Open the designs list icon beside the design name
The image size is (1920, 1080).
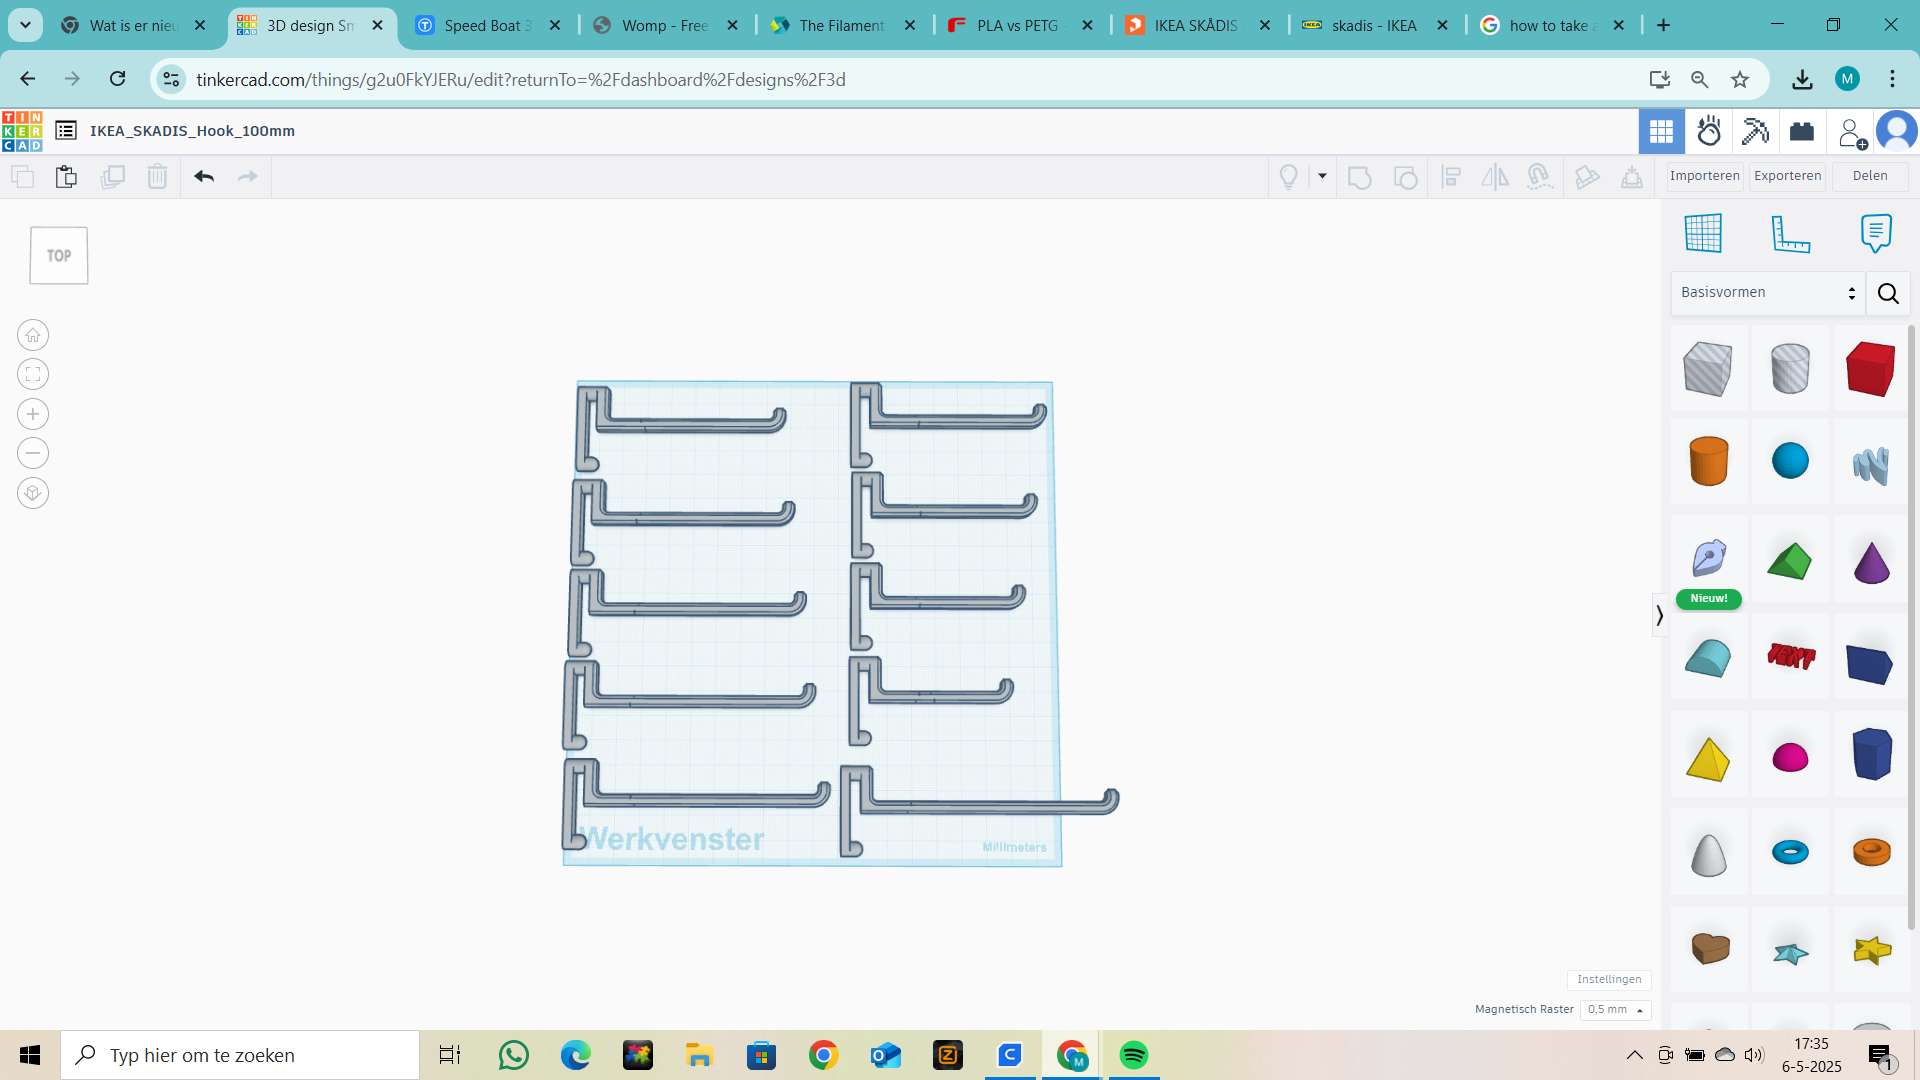tap(66, 131)
